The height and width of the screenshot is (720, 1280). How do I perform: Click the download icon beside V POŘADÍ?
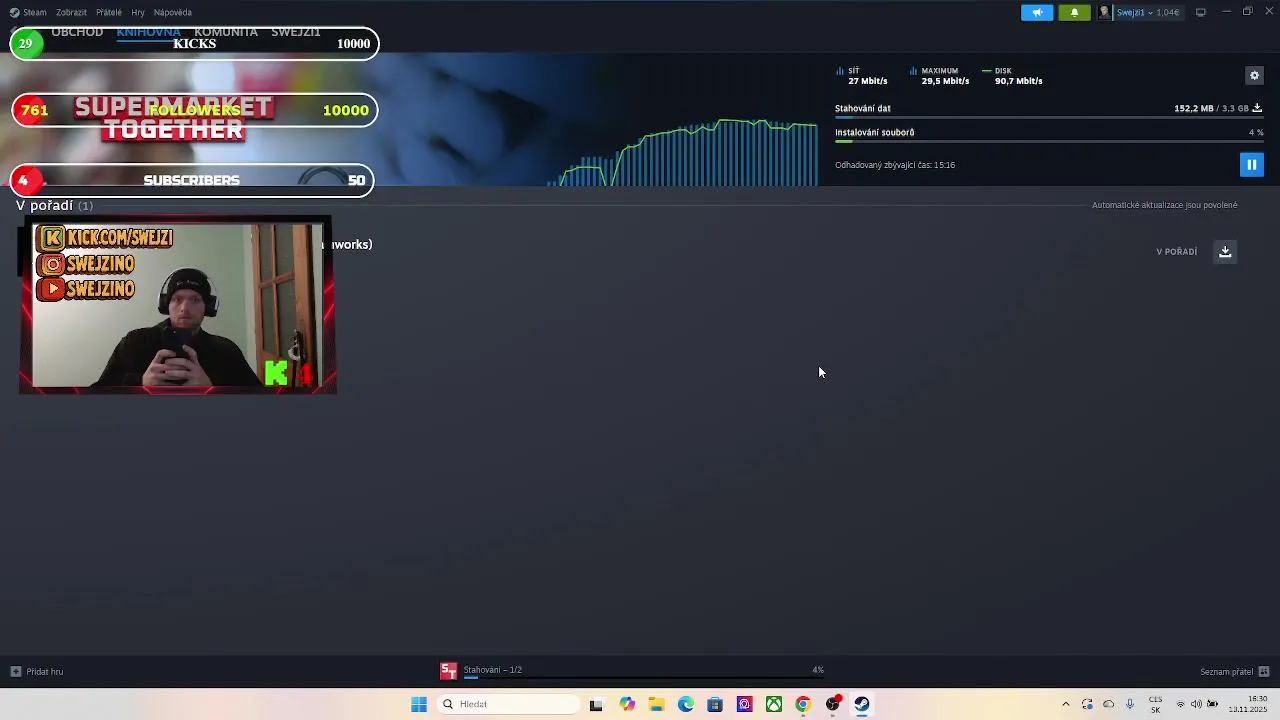click(1225, 251)
